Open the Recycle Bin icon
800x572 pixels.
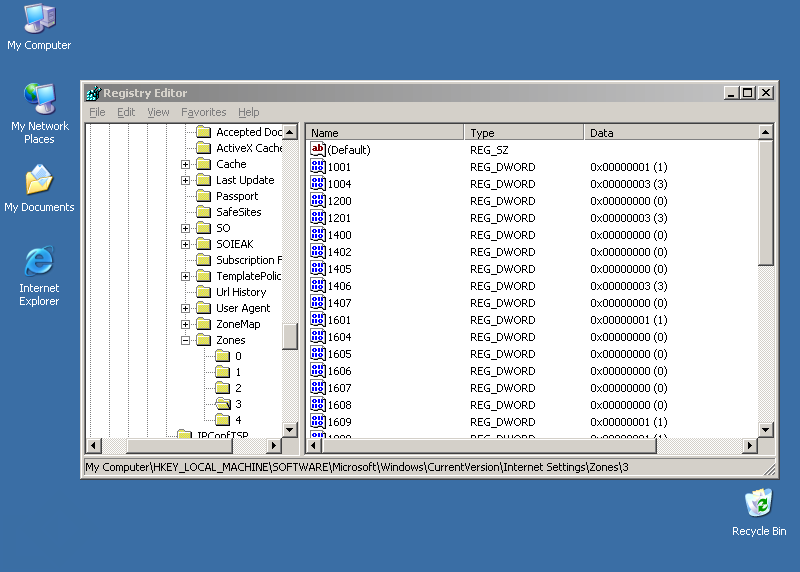click(759, 512)
